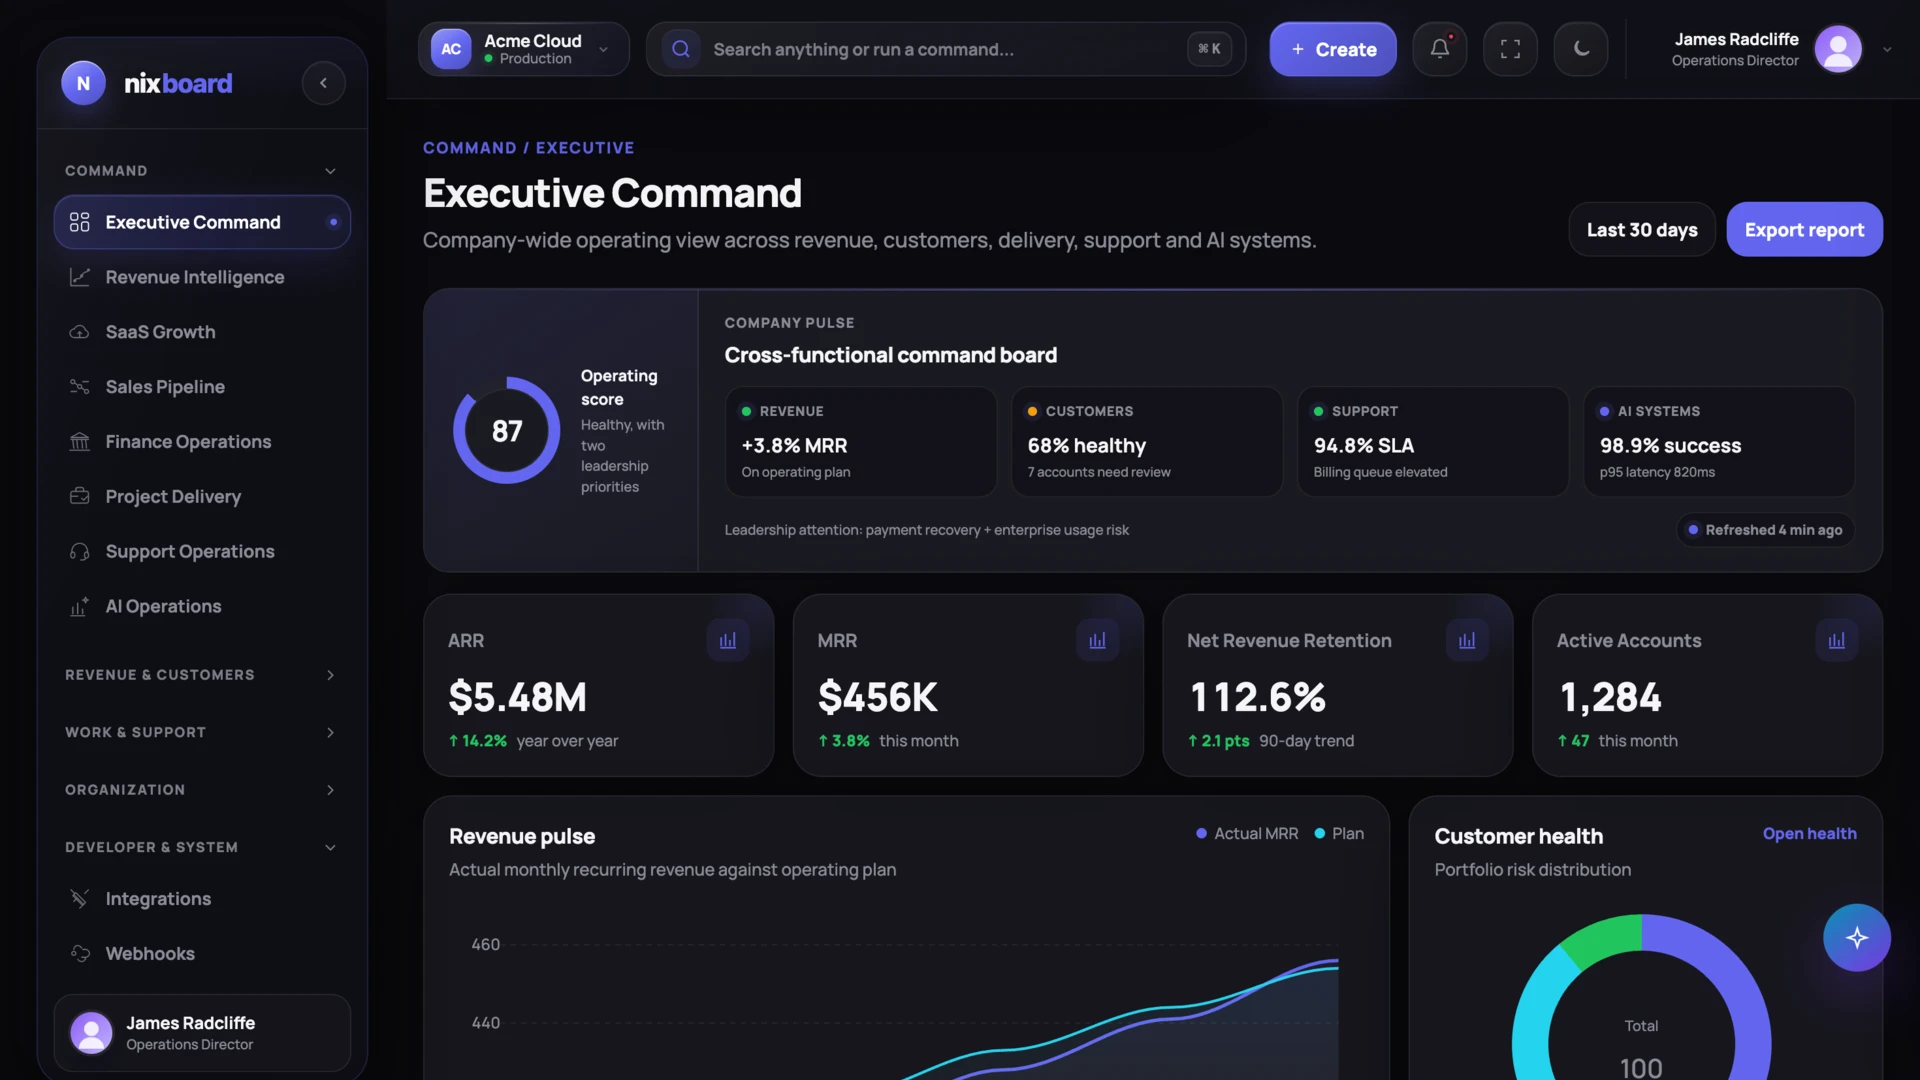Expand the REVENUE & CUSTOMERS section
Image resolution: width=1920 pixels, height=1080 pixels.
tap(202, 675)
